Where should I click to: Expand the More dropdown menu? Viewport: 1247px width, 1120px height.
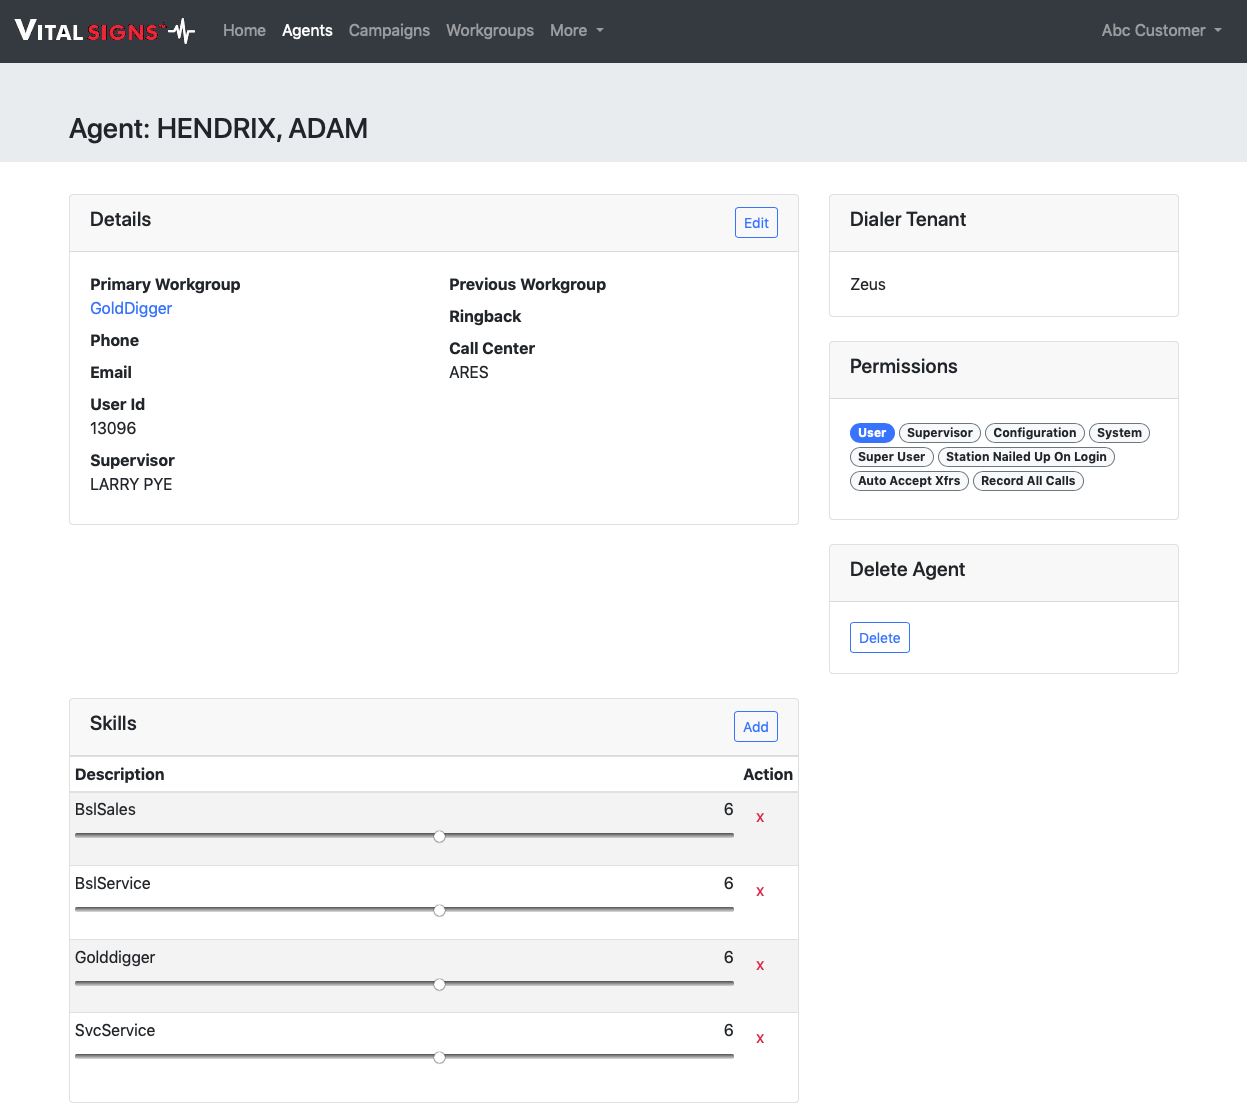pyautogui.click(x=576, y=31)
